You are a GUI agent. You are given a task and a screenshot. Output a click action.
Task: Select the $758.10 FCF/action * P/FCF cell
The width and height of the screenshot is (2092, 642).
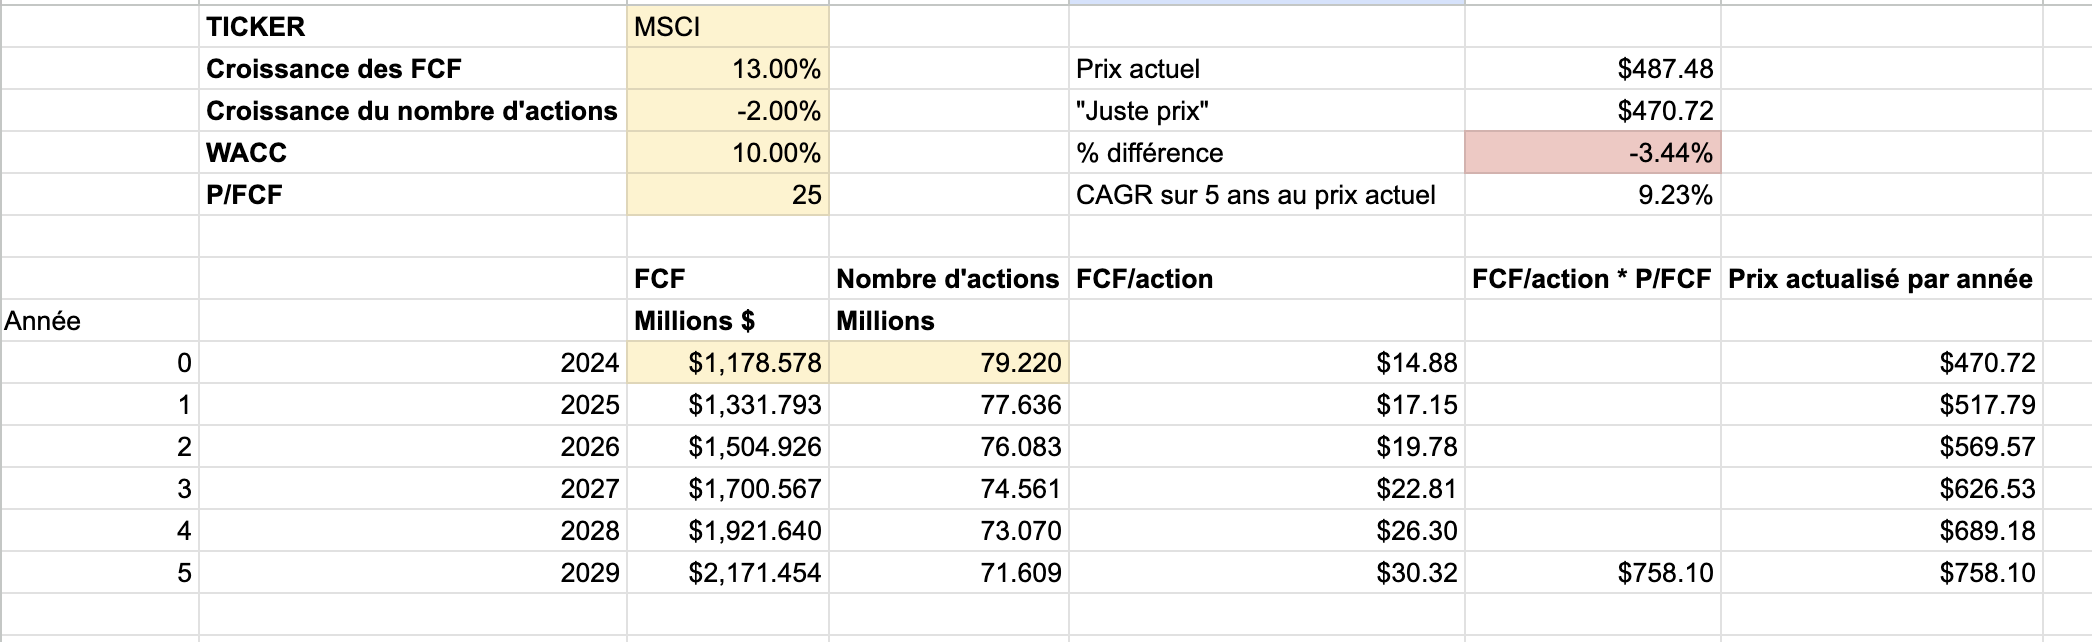point(1593,573)
